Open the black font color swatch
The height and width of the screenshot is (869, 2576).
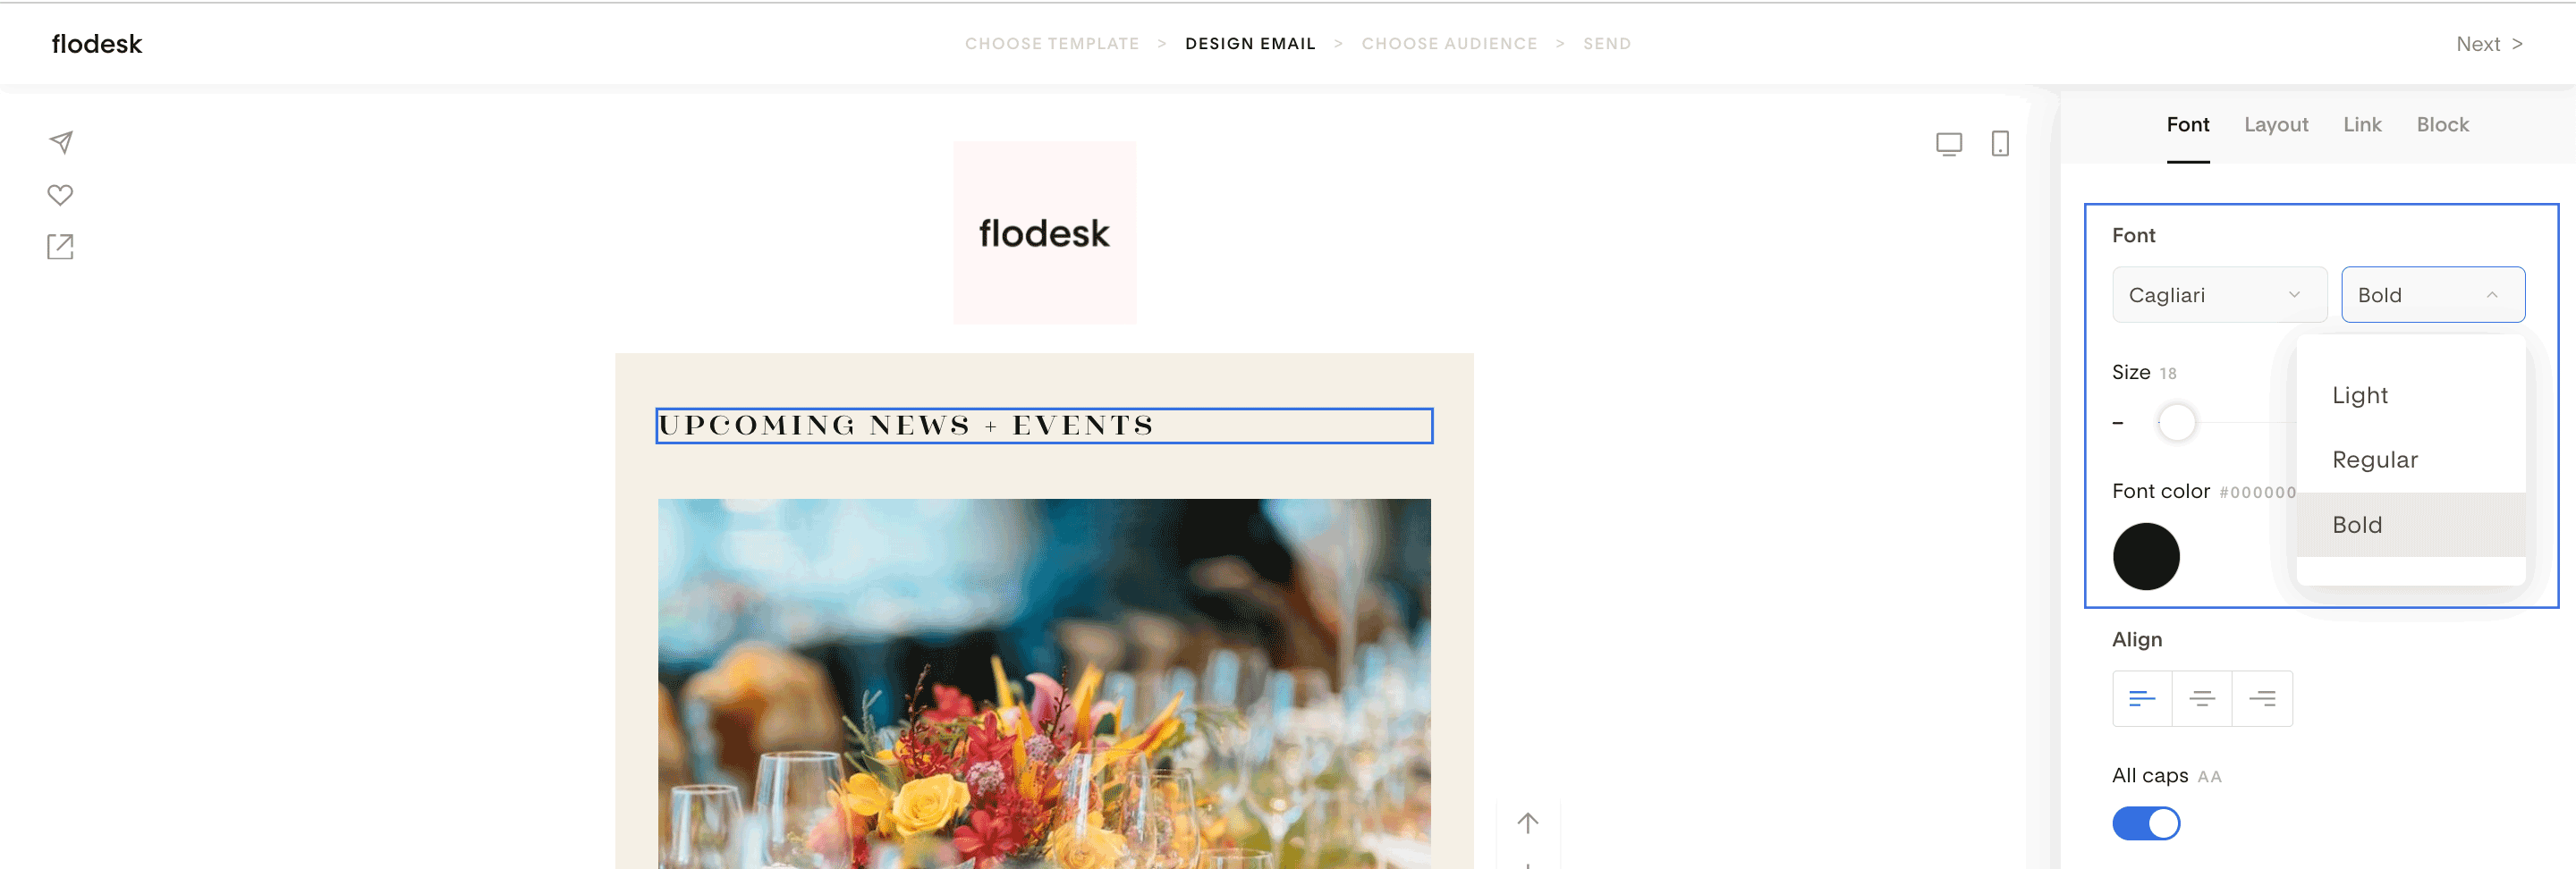[x=2145, y=556]
